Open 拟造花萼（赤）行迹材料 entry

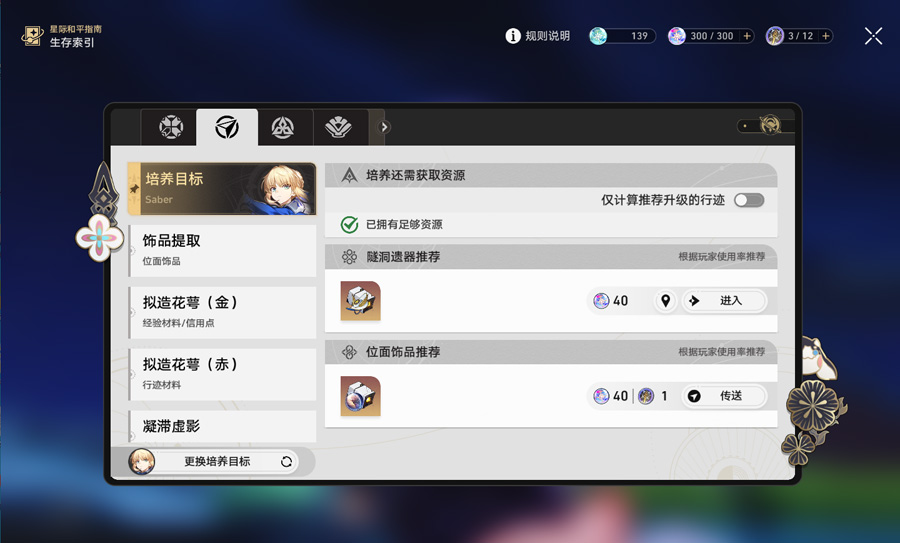point(222,374)
